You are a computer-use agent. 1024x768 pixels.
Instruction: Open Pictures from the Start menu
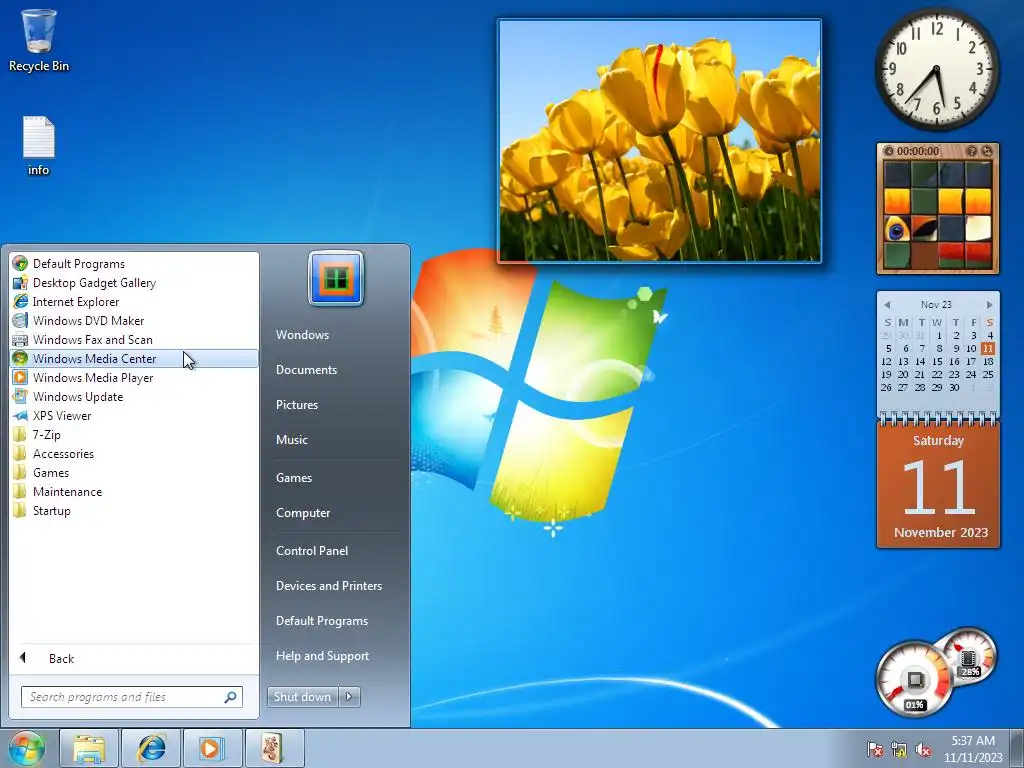[297, 405]
